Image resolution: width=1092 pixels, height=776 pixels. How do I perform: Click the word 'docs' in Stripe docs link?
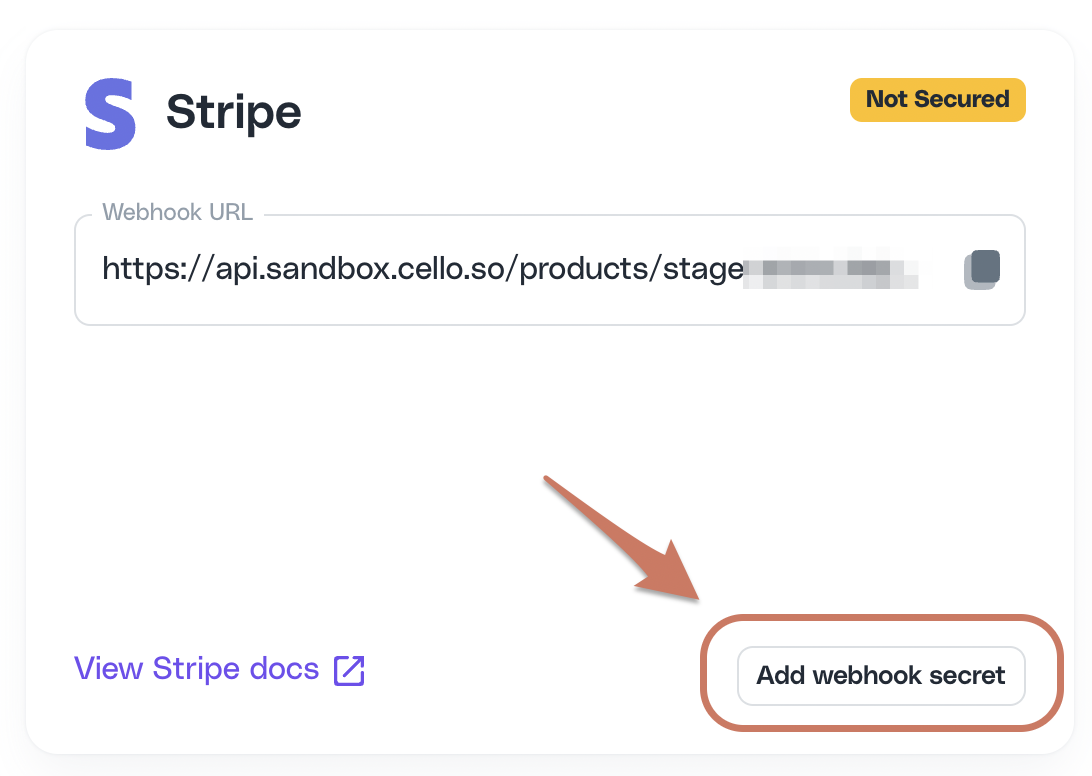[x=284, y=669]
